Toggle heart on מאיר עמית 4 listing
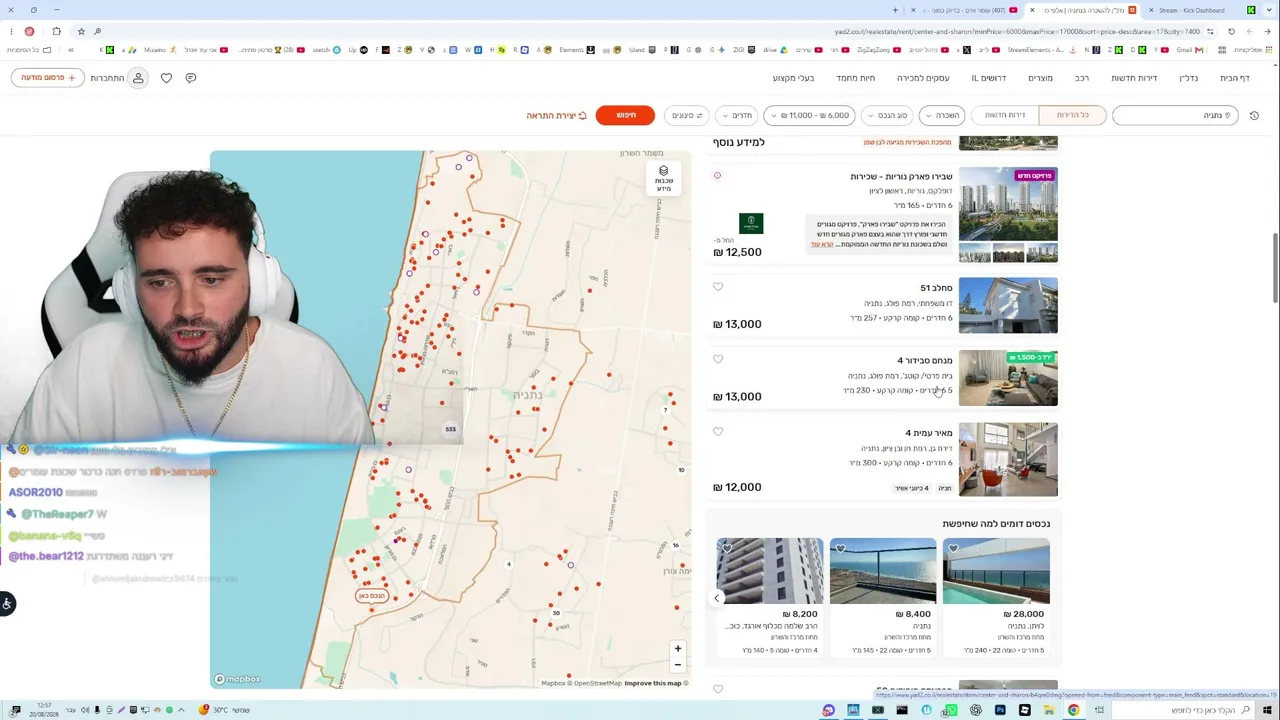 coord(718,432)
